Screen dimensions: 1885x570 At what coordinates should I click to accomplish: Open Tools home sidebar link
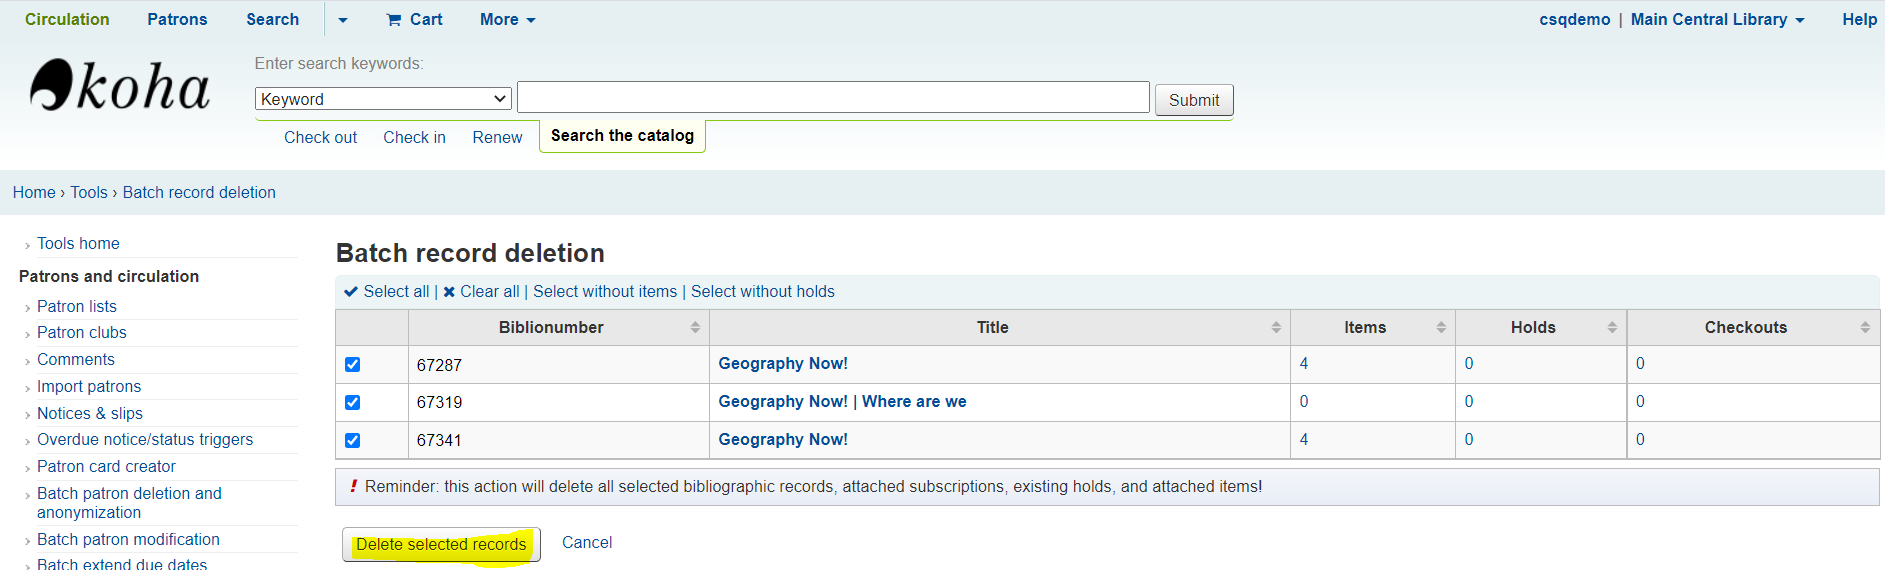click(x=78, y=243)
